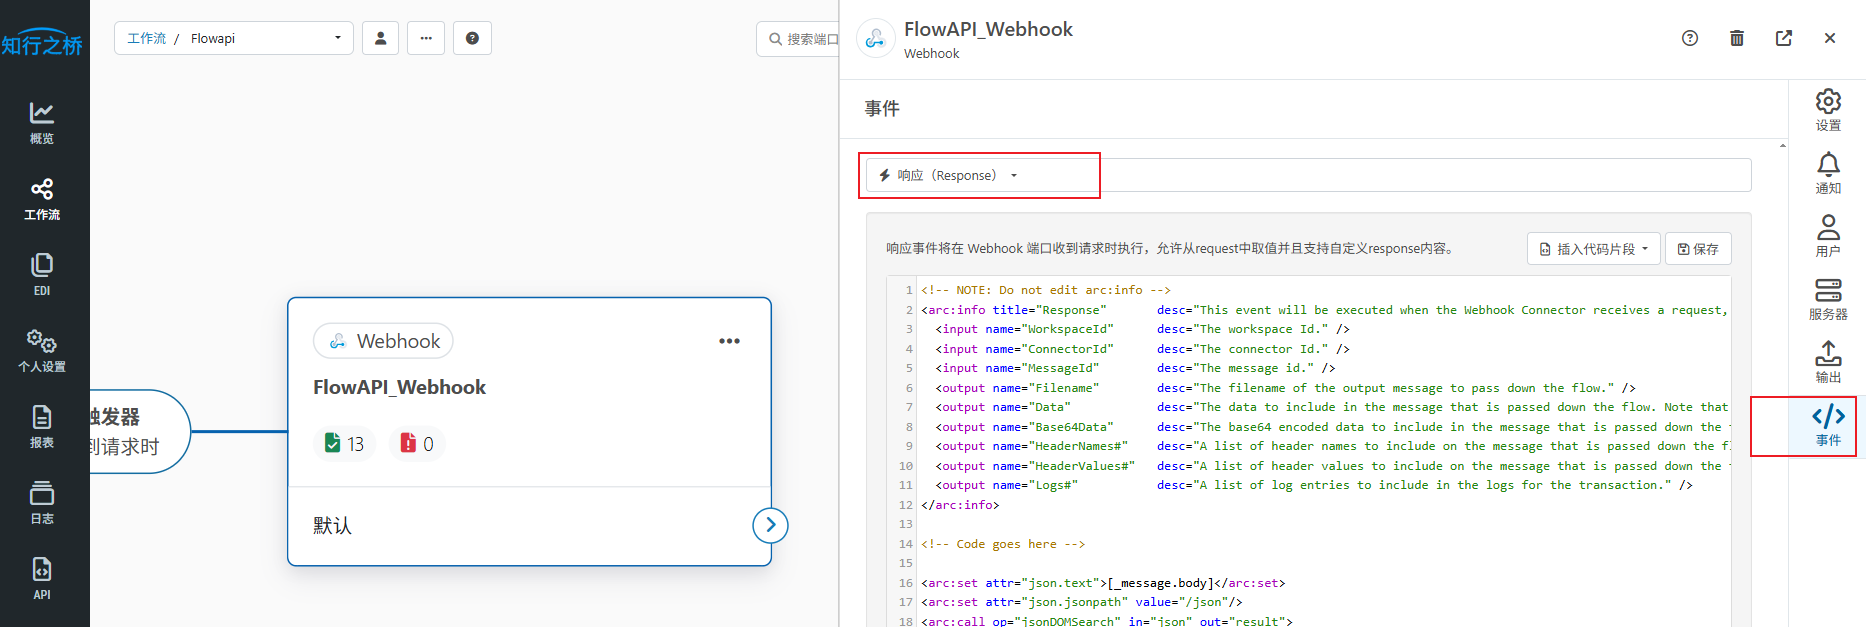Delete connector with trash icon
The image size is (1866, 627).
[1737, 38]
